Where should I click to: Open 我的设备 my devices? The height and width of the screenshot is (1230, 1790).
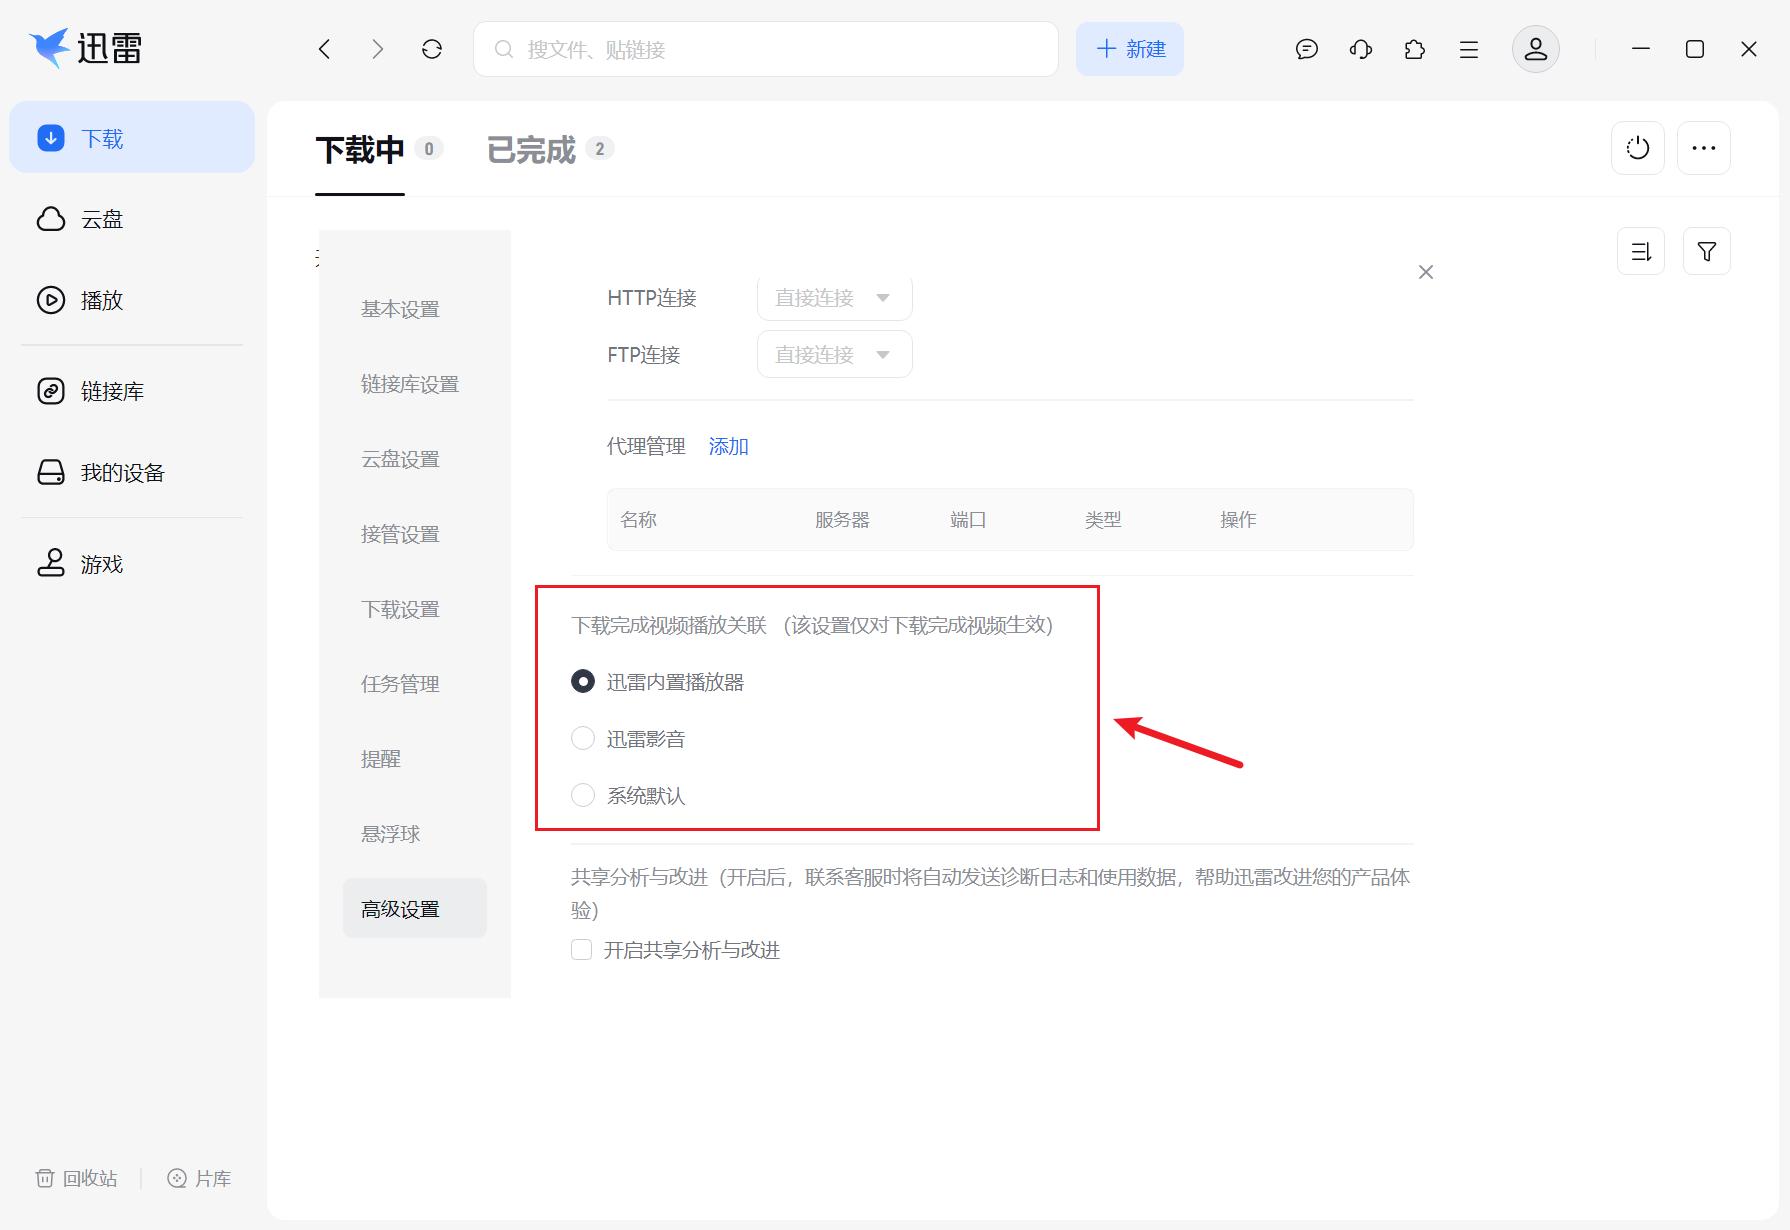tap(132, 472)
